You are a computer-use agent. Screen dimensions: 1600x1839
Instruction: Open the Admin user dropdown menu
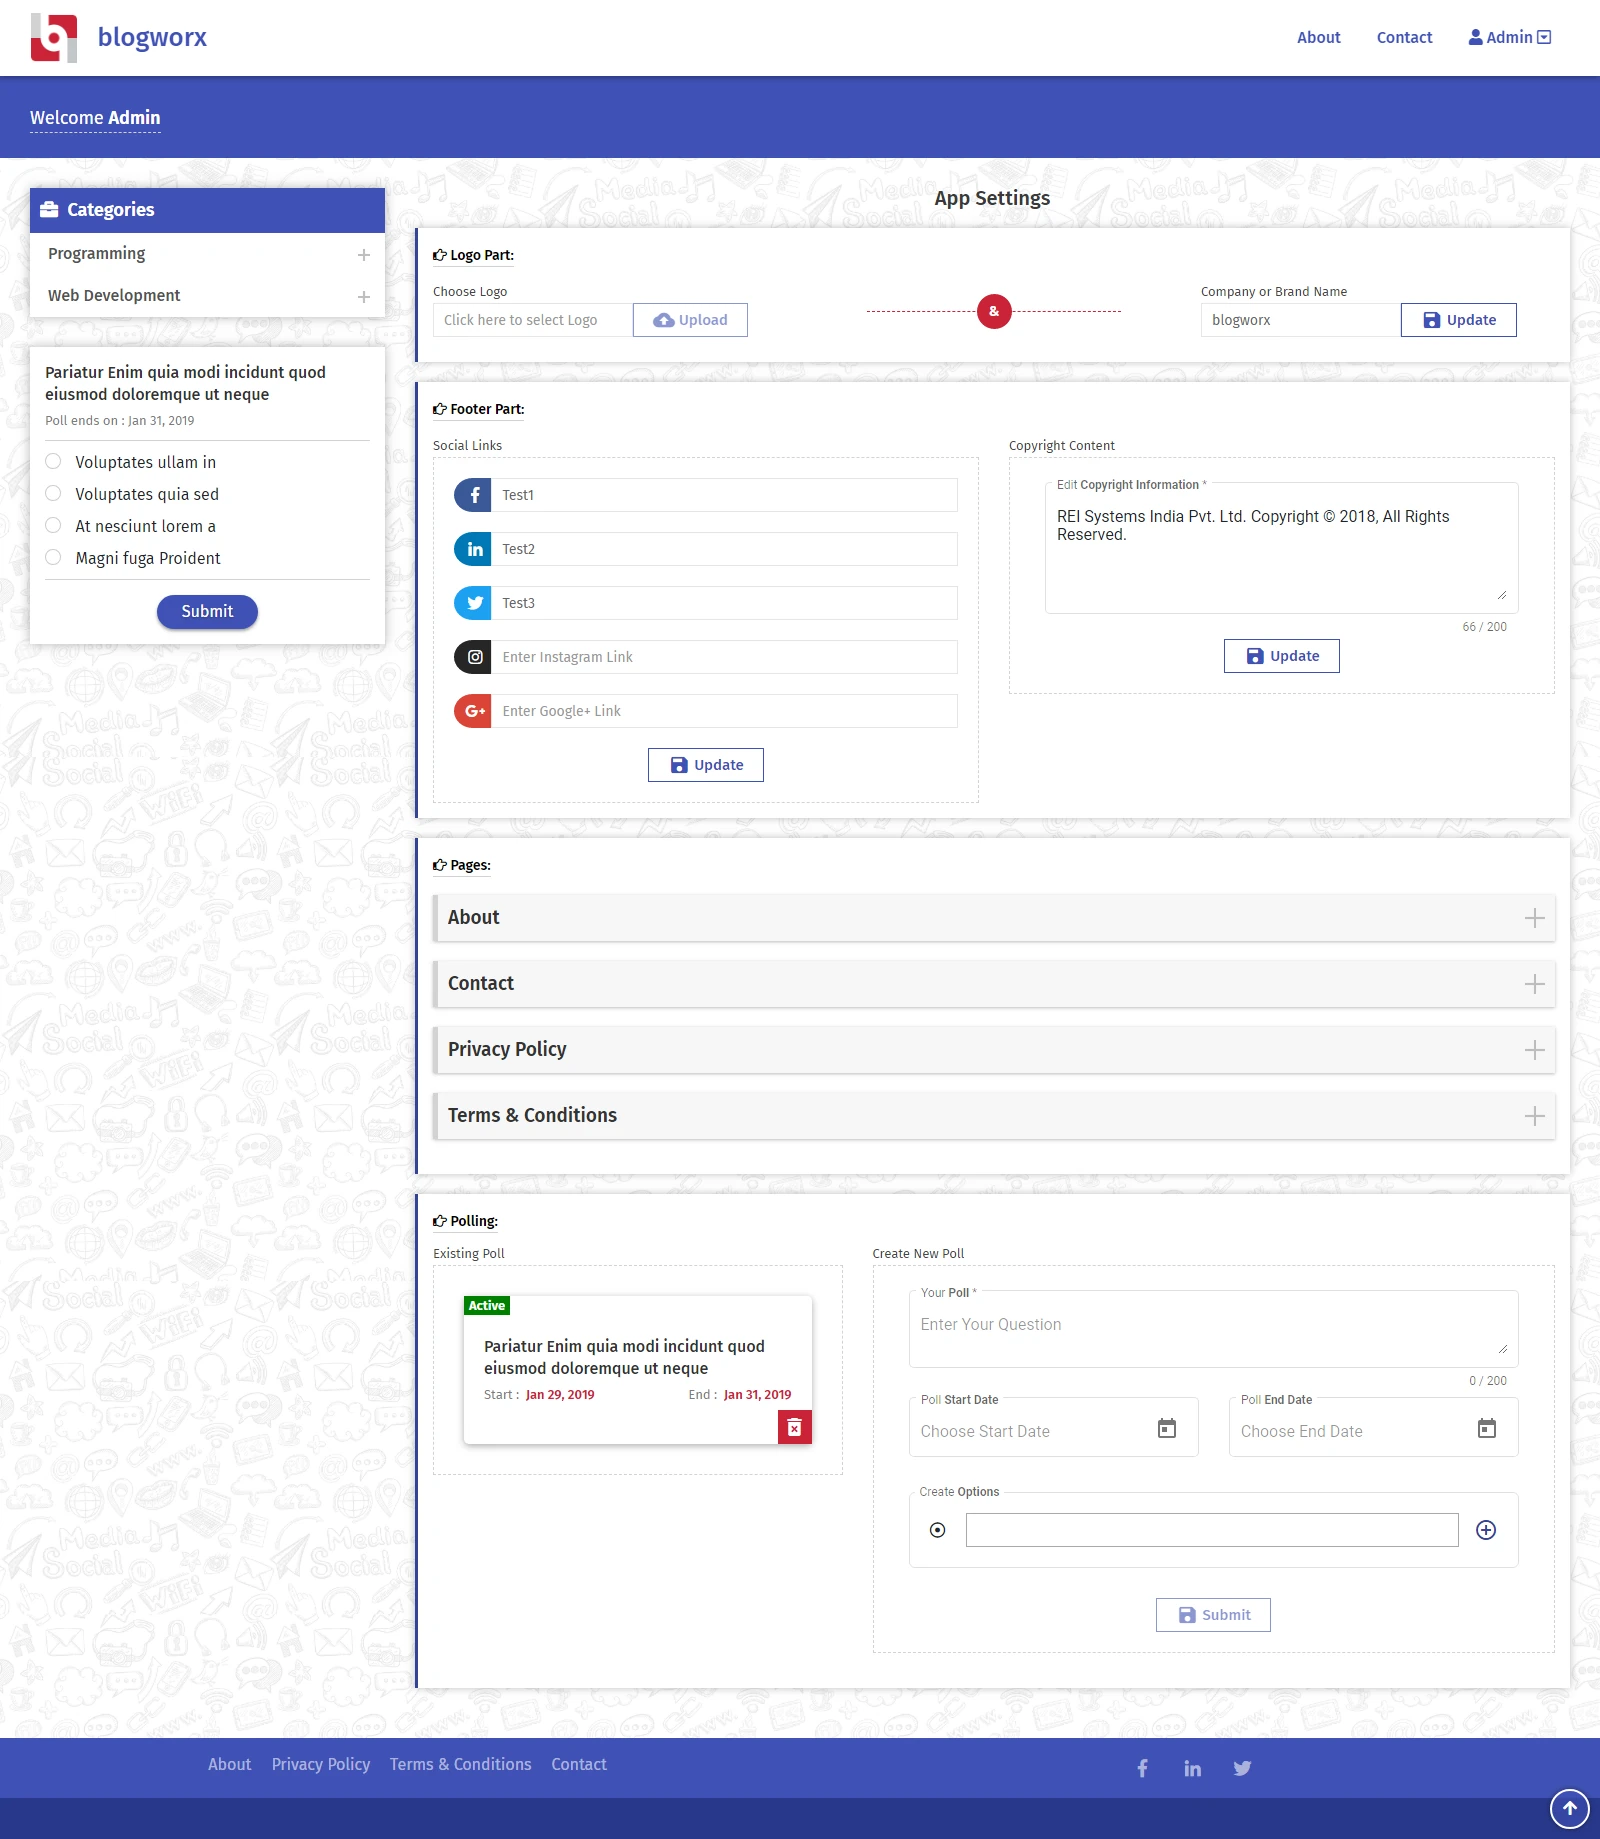(1510, 37)
